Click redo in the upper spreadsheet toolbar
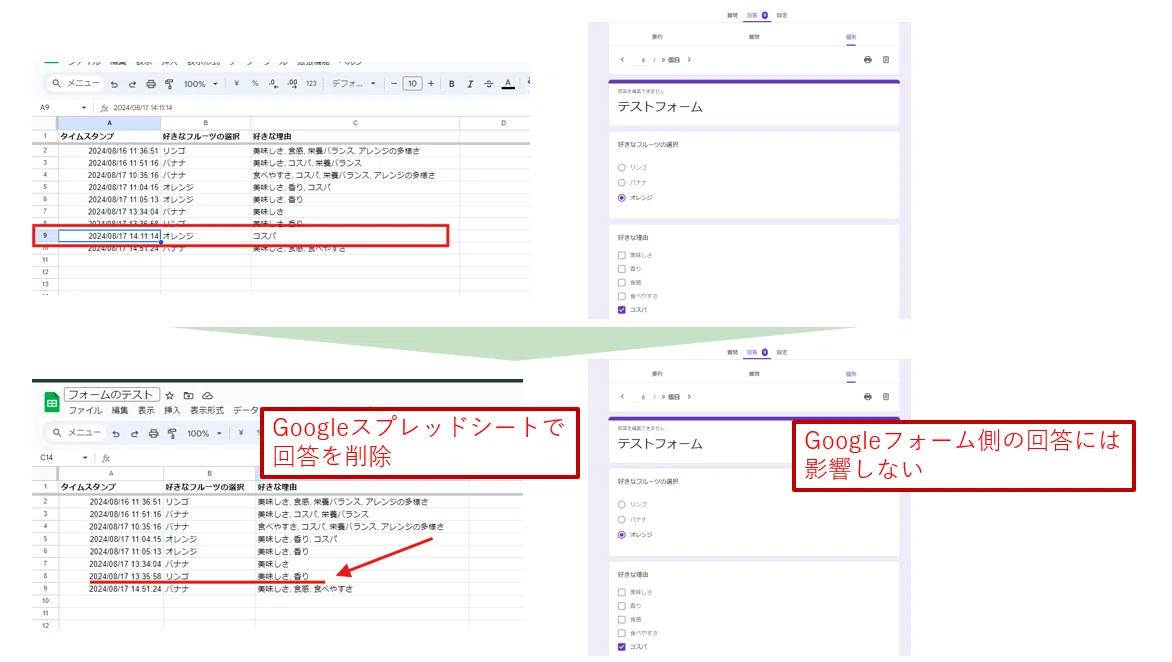Screen dimensions: 1172x662 (x=132, y=84)
